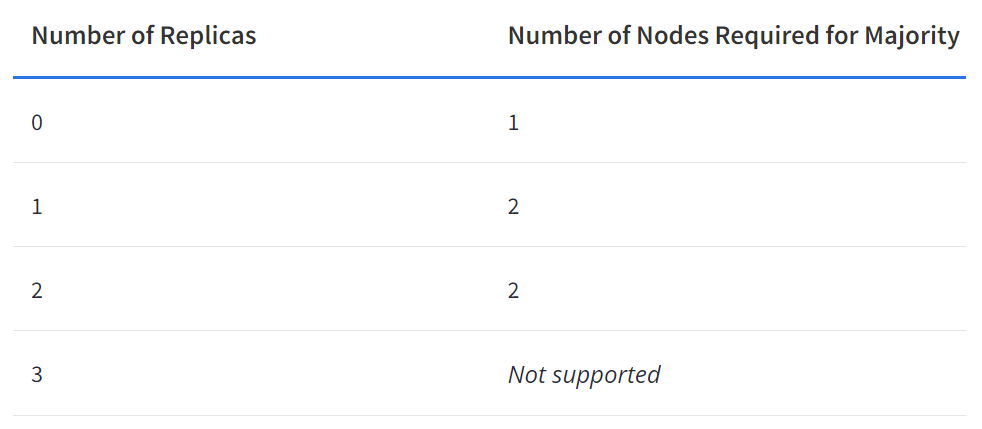The width and height of the screenshot is (982, 429).
Task: Select the majority value 2 in the 1-replica row
Action: click(x=513, y=207)
